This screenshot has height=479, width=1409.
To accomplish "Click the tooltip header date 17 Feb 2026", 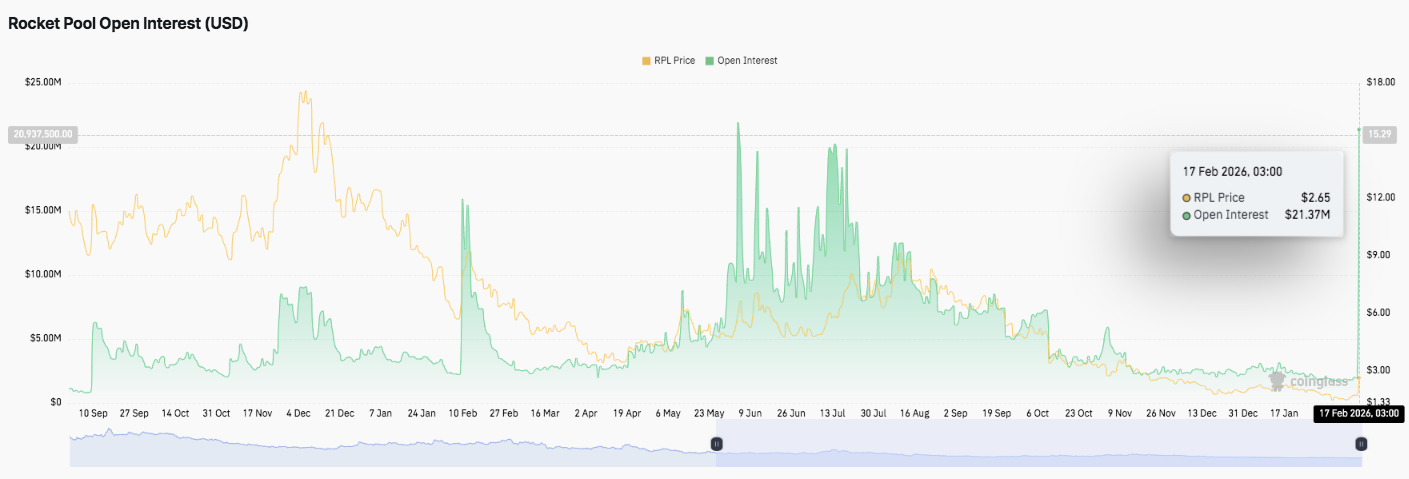I will pyautogui.click(x=1232, y=172).
